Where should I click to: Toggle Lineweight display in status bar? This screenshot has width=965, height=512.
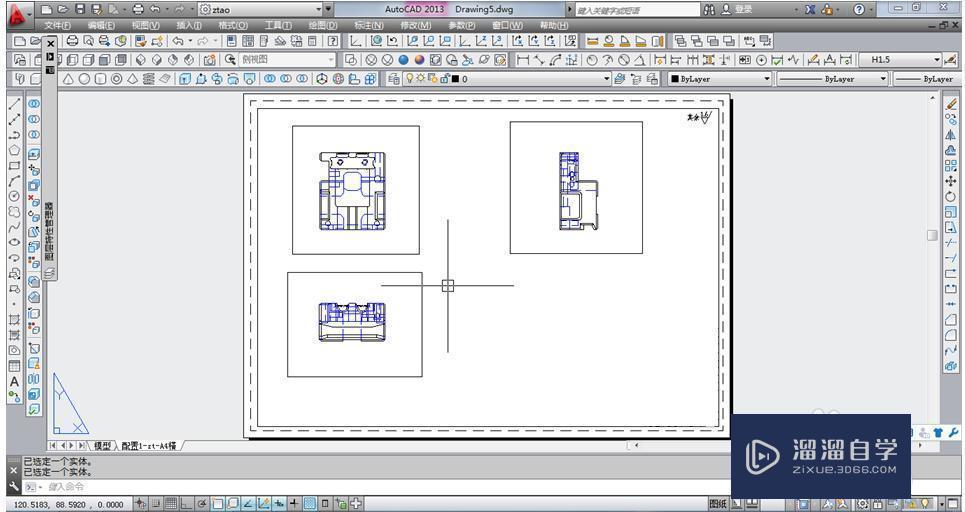294,503
